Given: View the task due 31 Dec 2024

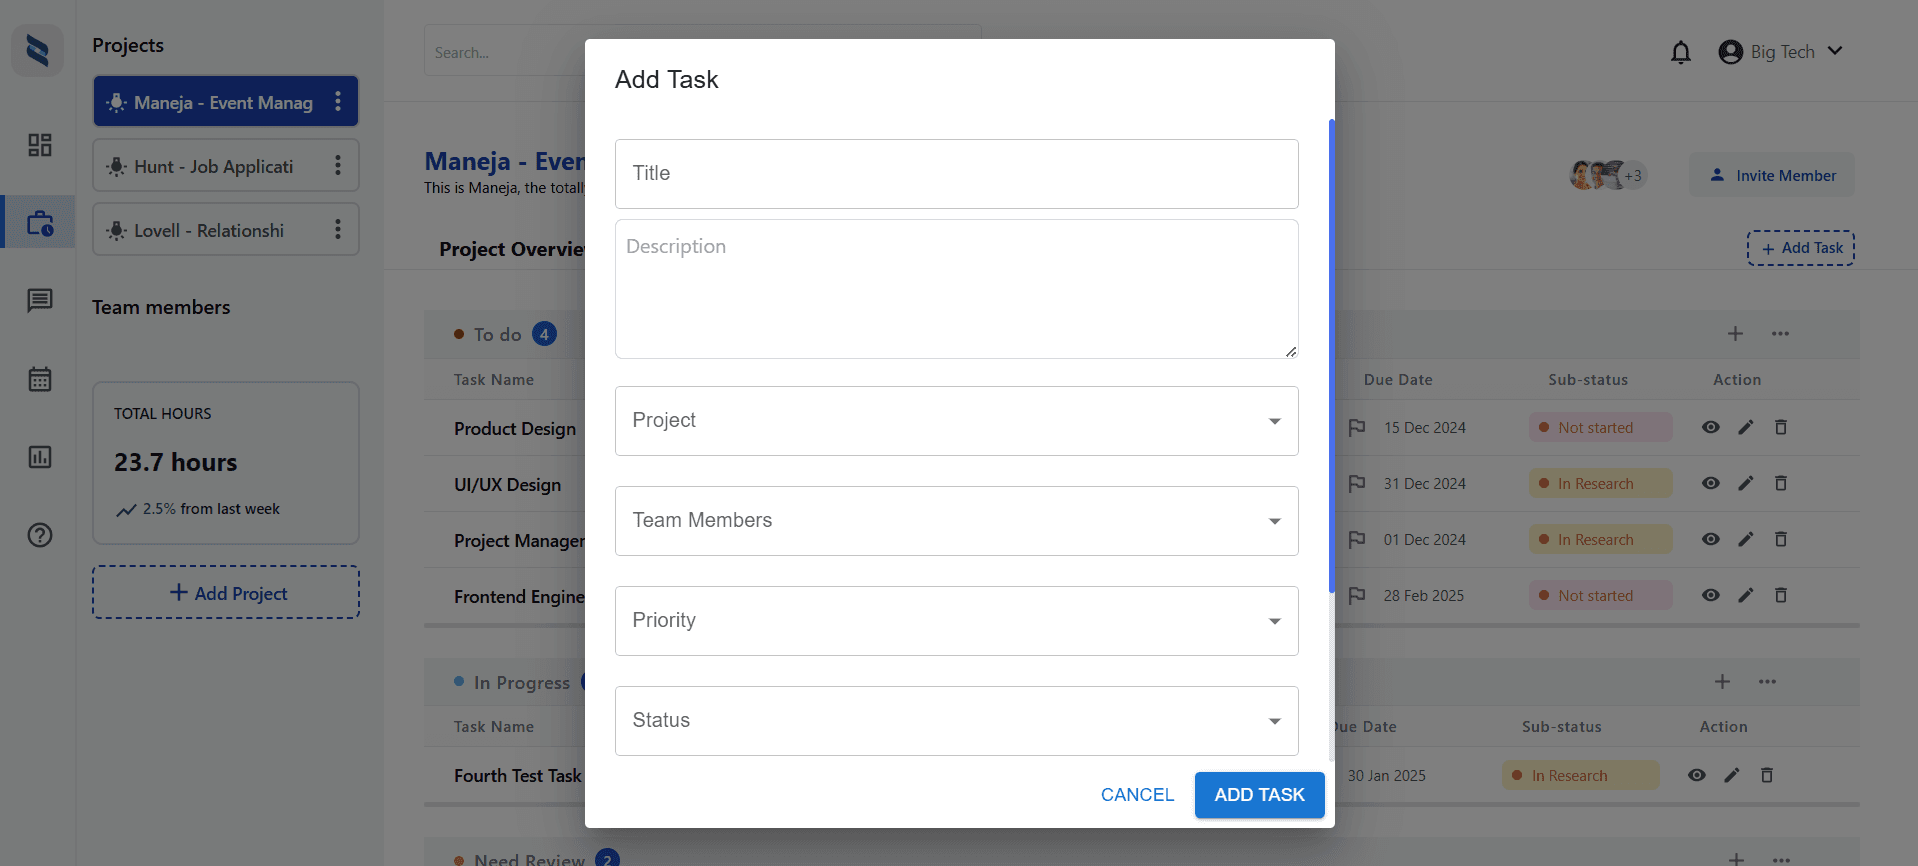Looking at the screenshot, I should [1711, 484].
